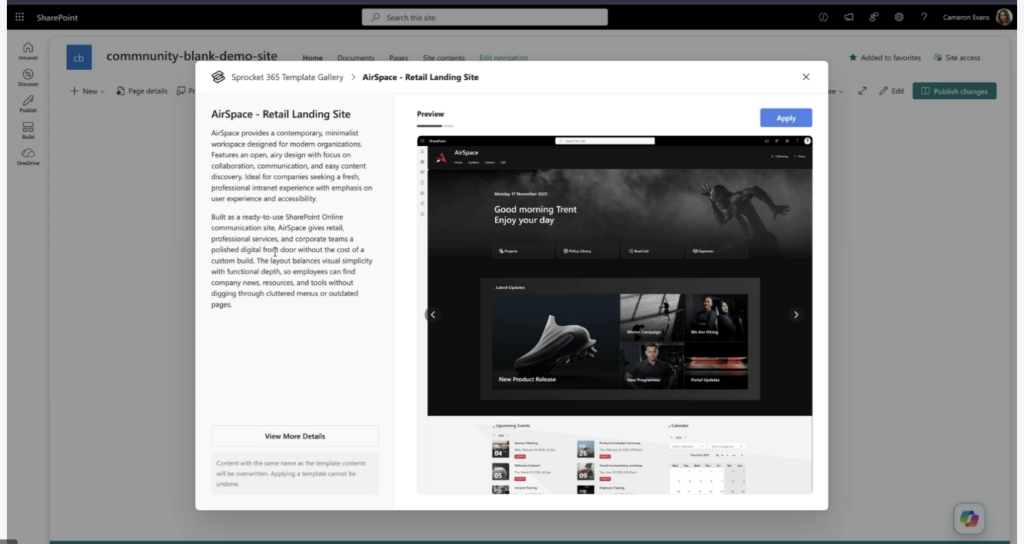Click the Intranet icon in left rail
The height and width of the screenshot is (544, 1024).
tap(28, 51)
